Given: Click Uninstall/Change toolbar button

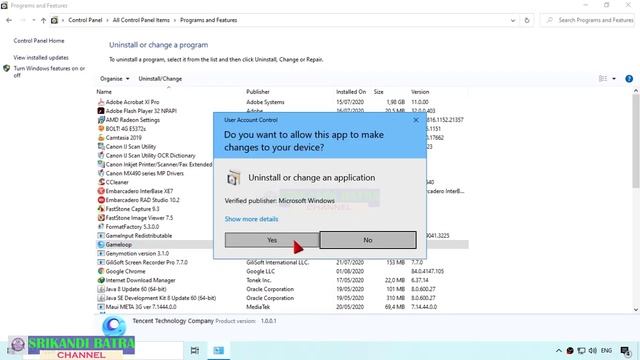Looking at the screenshot, I should [x=160, y=79].
